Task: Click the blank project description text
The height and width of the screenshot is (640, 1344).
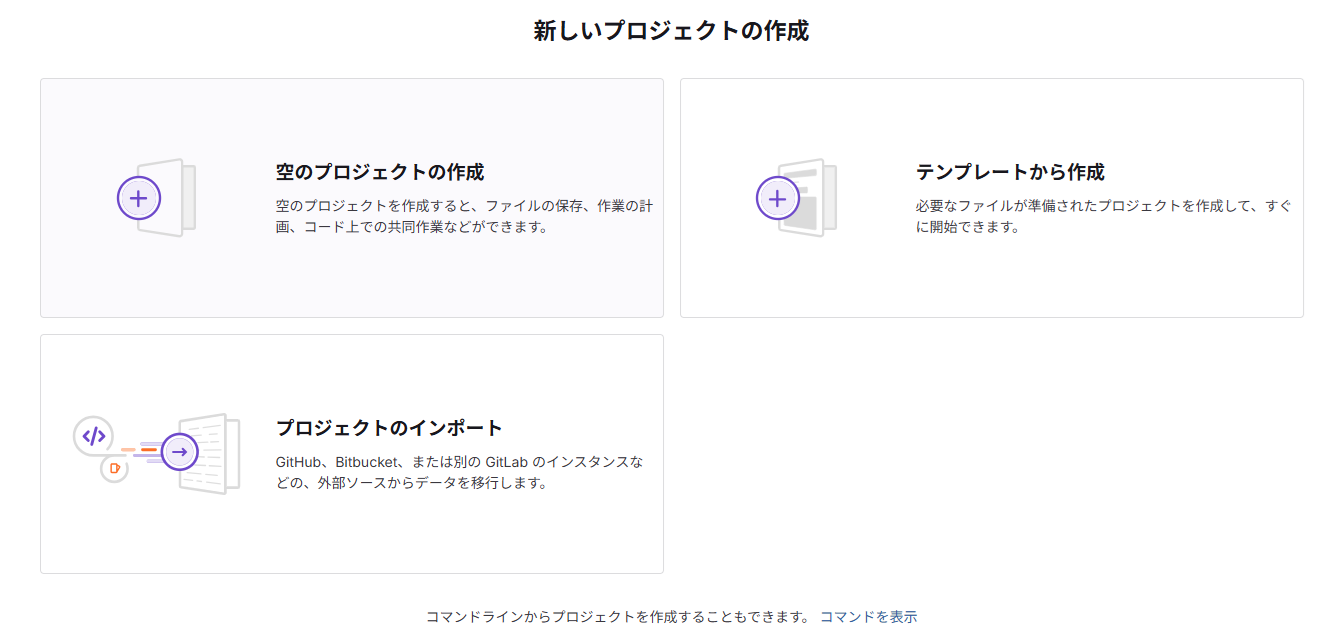Action: 464,216
